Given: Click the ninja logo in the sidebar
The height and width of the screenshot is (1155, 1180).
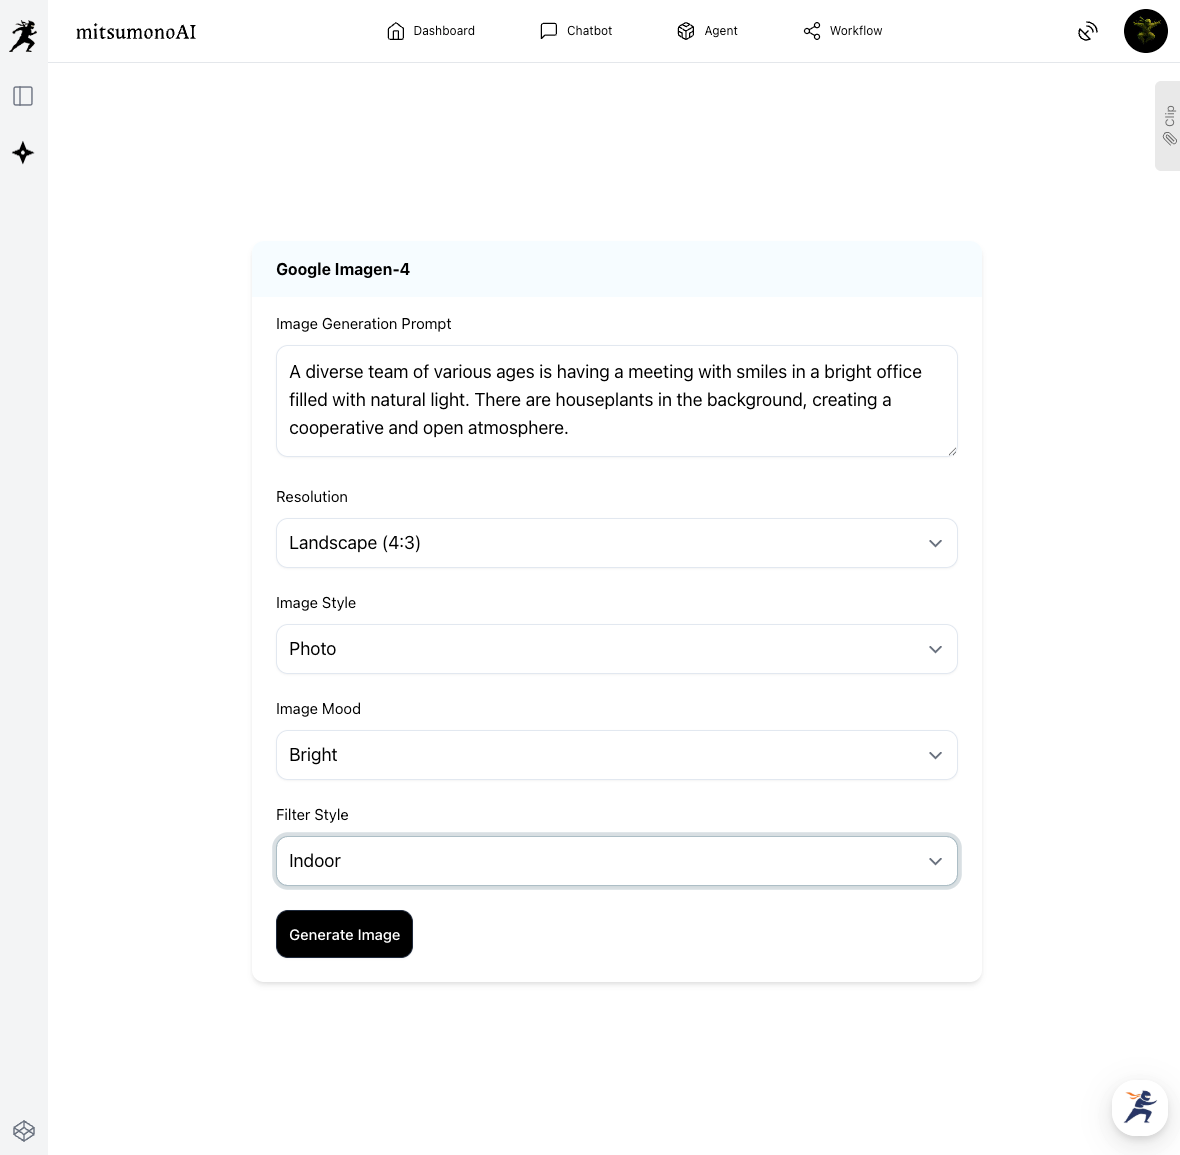Looking at the screenshot, I should (x=23, y=36).
